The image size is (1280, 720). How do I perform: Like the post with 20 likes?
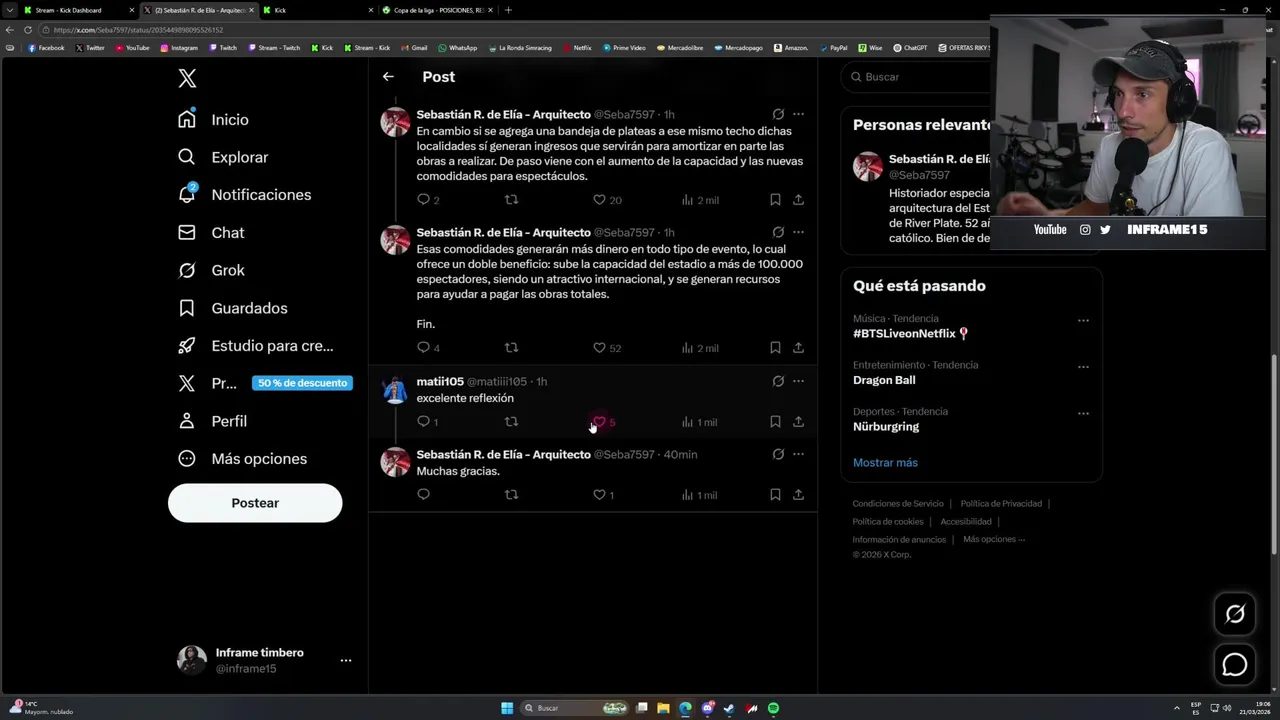click(x=599, y=200)
